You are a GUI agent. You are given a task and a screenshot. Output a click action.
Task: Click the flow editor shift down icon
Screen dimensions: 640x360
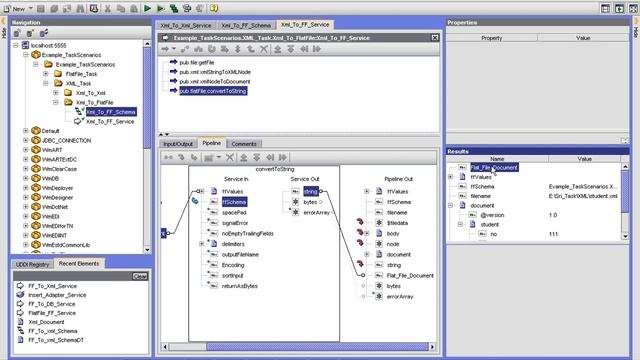[x=291, y=49]
